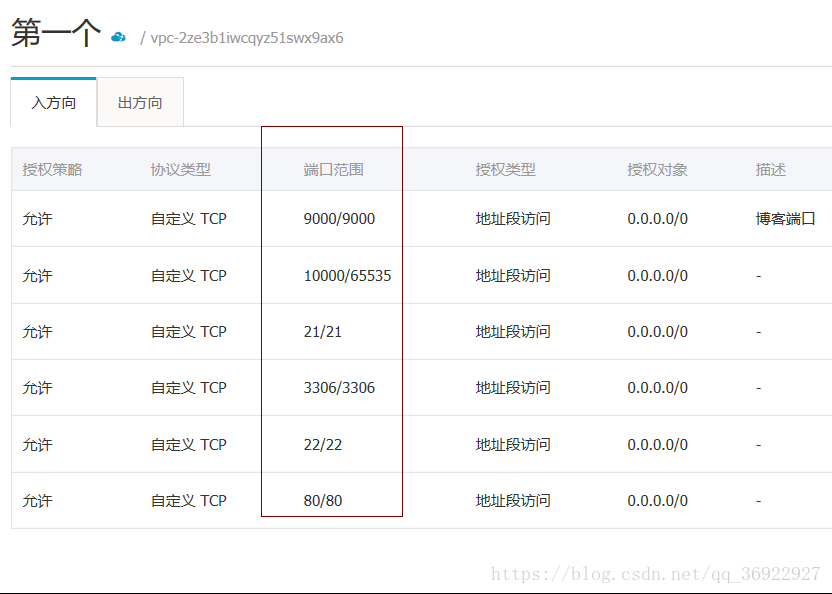
Task: Click 允许 in the 80/80 row
Action: click(38, 501)
